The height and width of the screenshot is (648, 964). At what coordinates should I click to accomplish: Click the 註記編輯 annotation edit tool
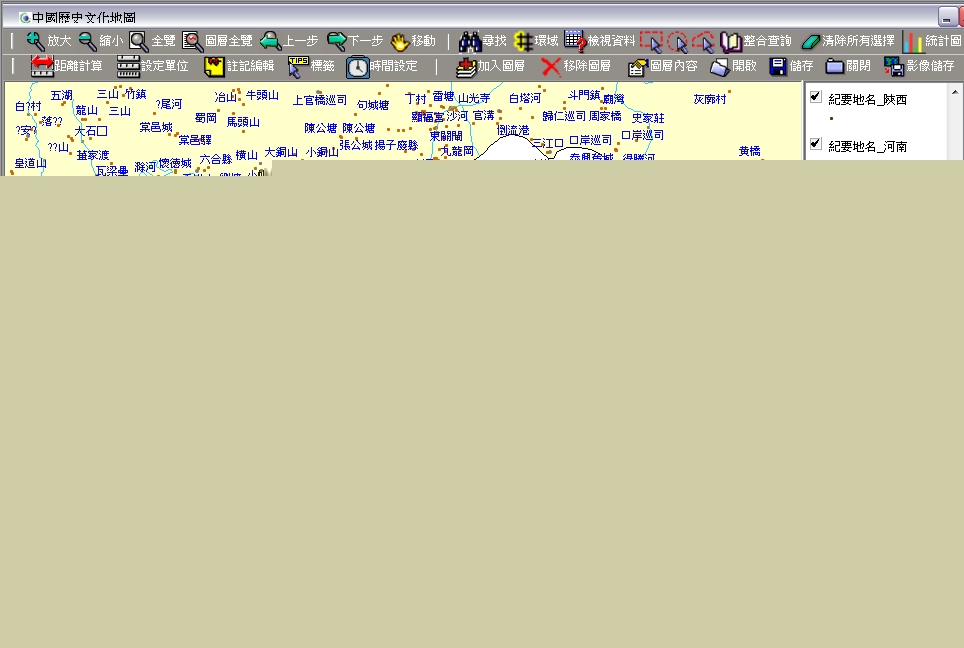pos(214,66)
